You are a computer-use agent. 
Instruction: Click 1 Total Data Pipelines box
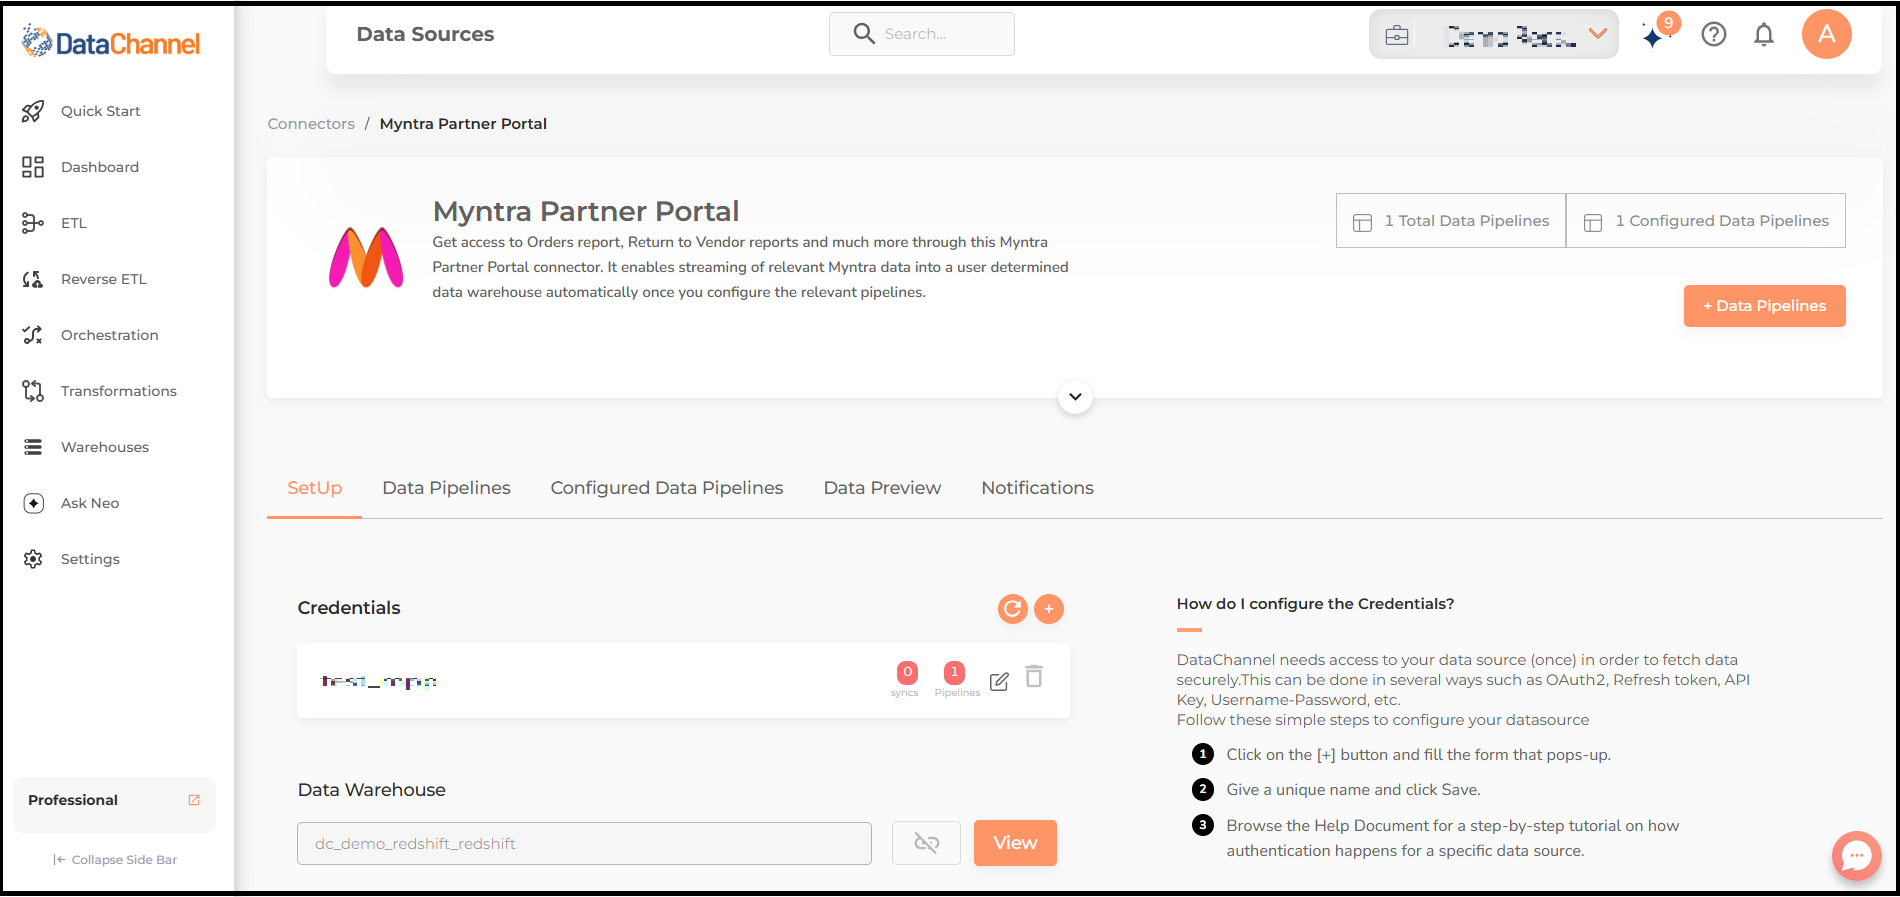pyautogui.click(x=1451, y=221)
